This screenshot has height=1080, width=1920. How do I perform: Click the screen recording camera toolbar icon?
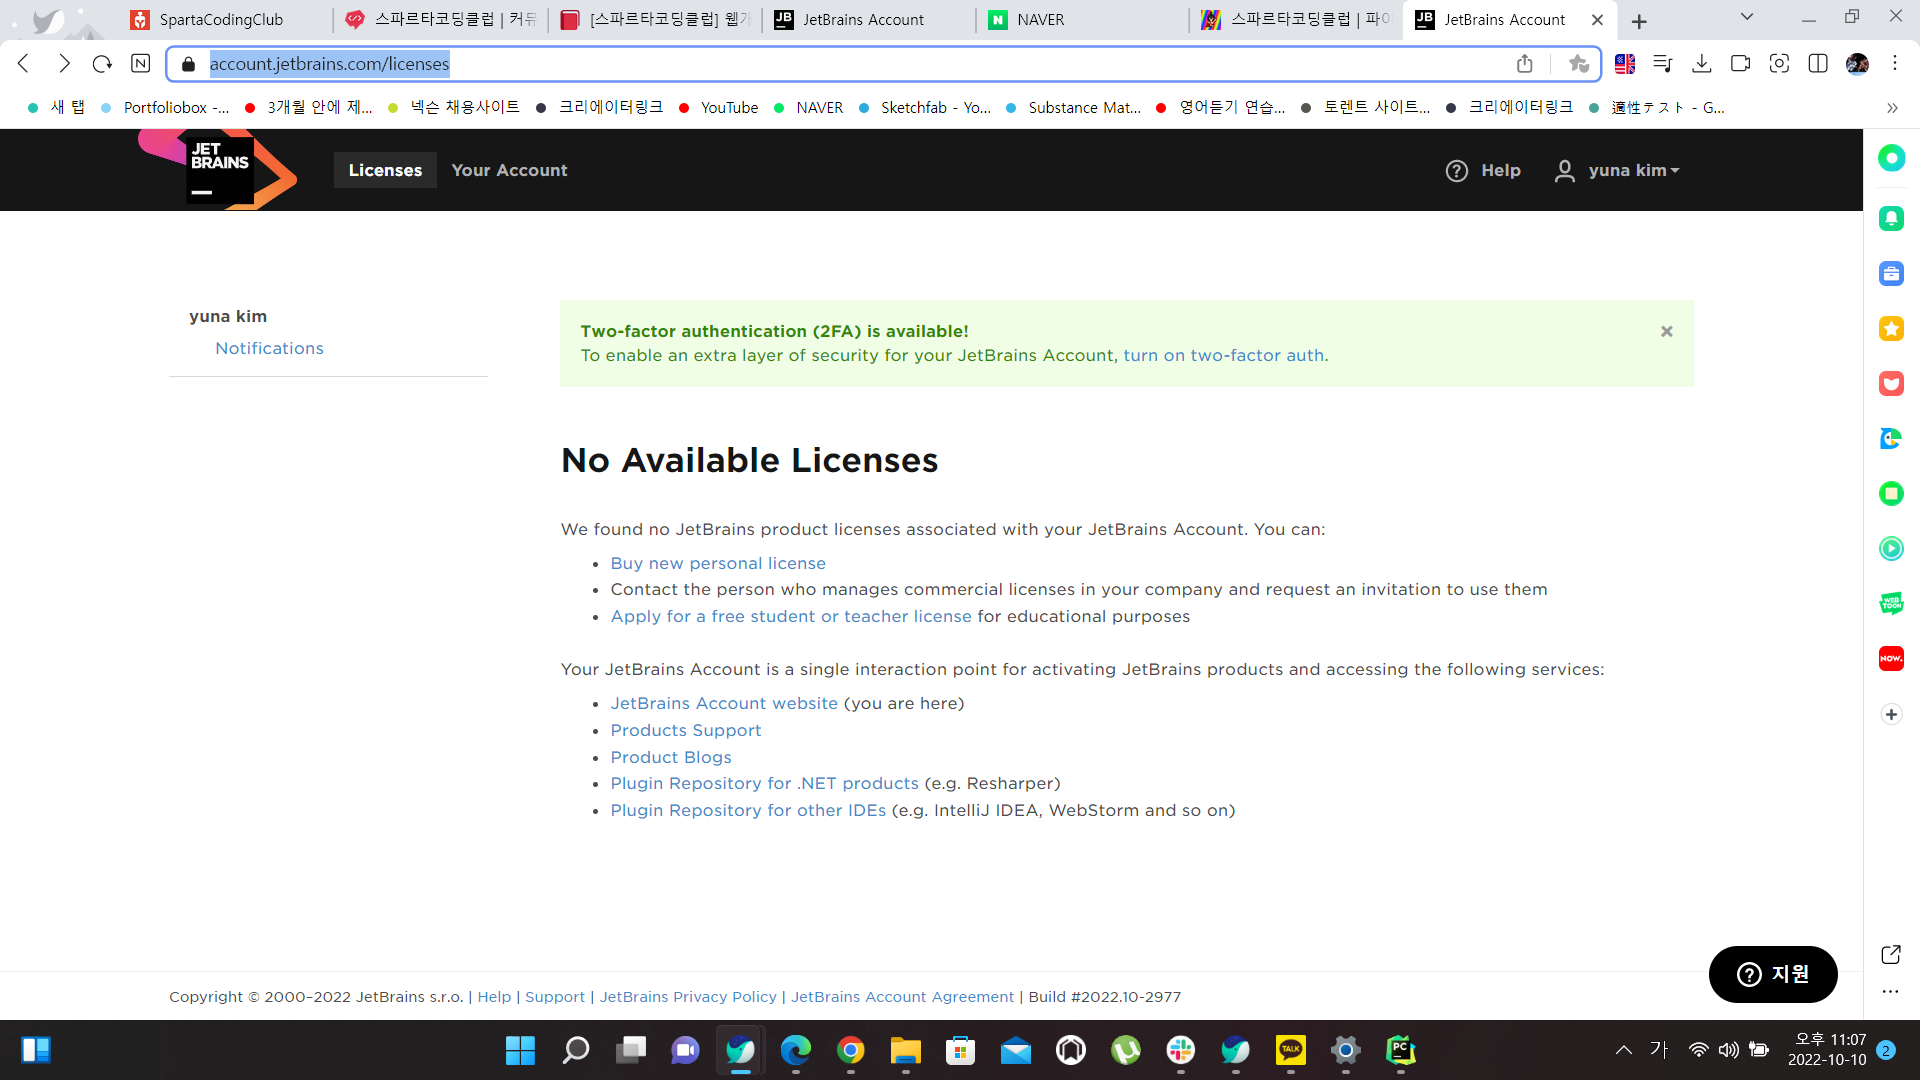click(1740, 64)
